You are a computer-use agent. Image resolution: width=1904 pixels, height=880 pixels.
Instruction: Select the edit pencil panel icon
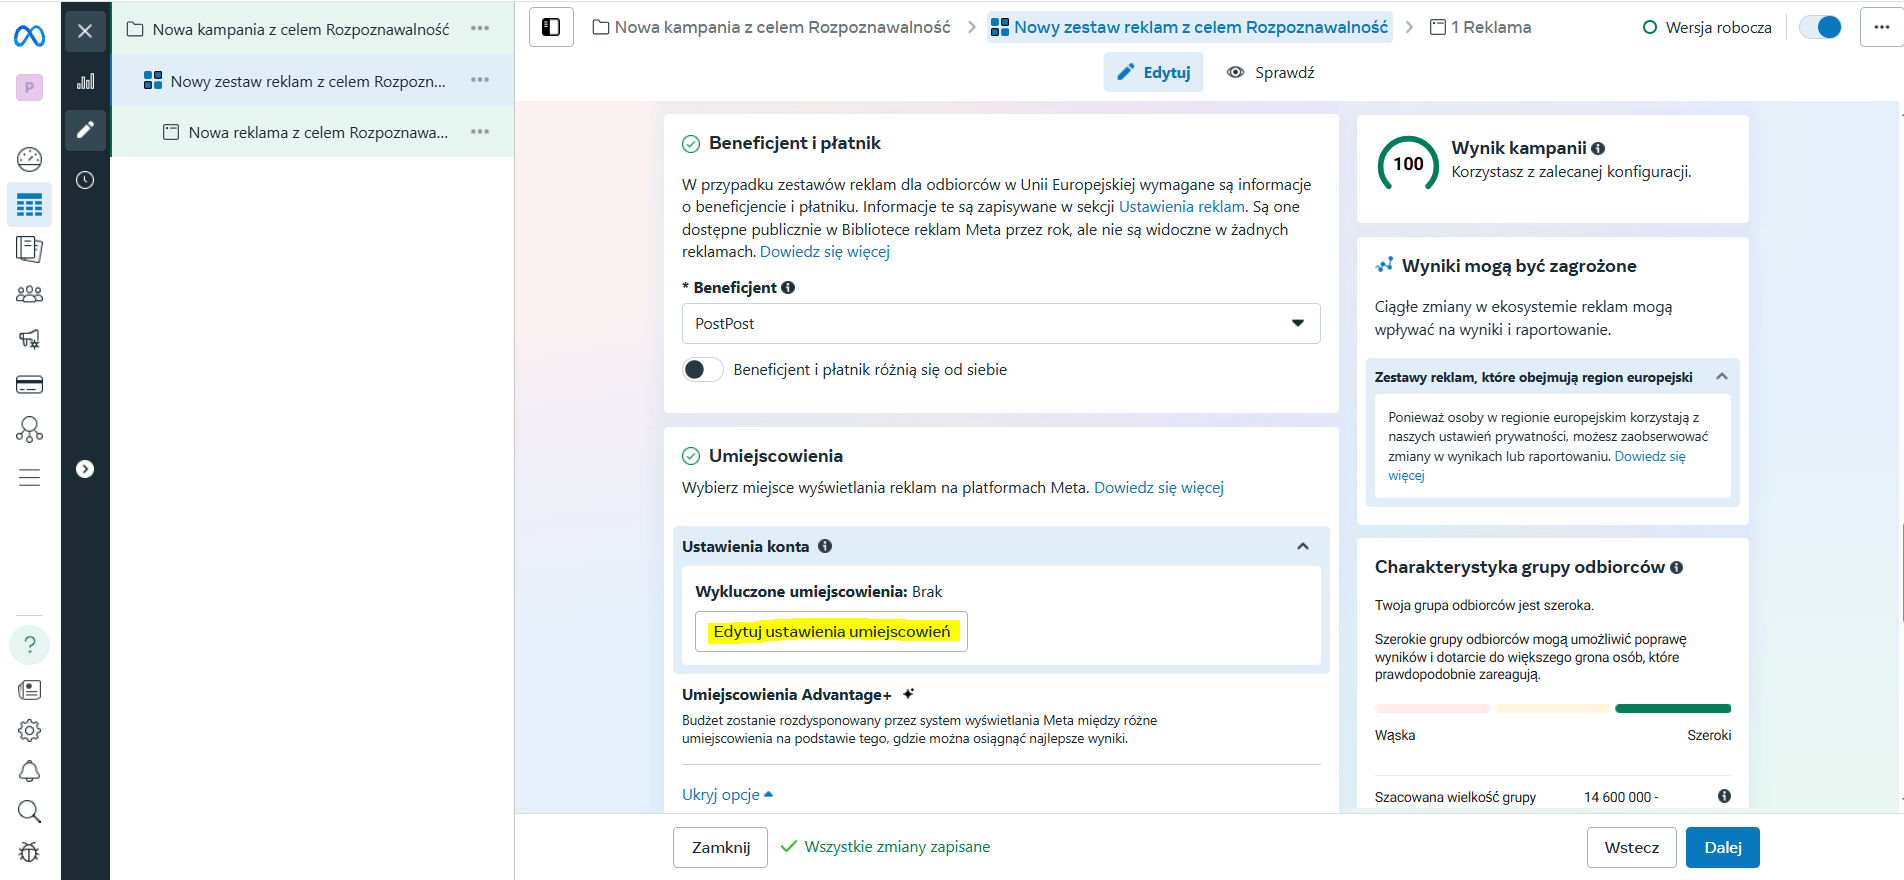[85, 130]
